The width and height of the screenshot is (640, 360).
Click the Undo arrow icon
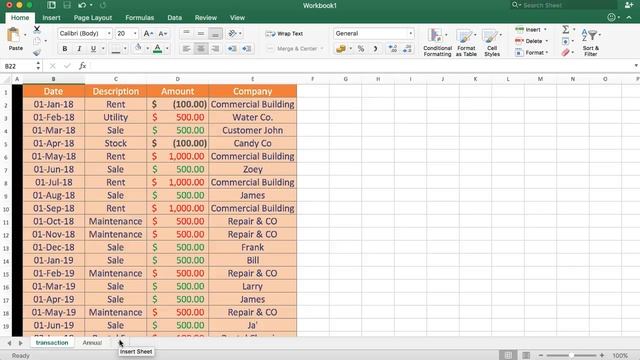[82, 5]
